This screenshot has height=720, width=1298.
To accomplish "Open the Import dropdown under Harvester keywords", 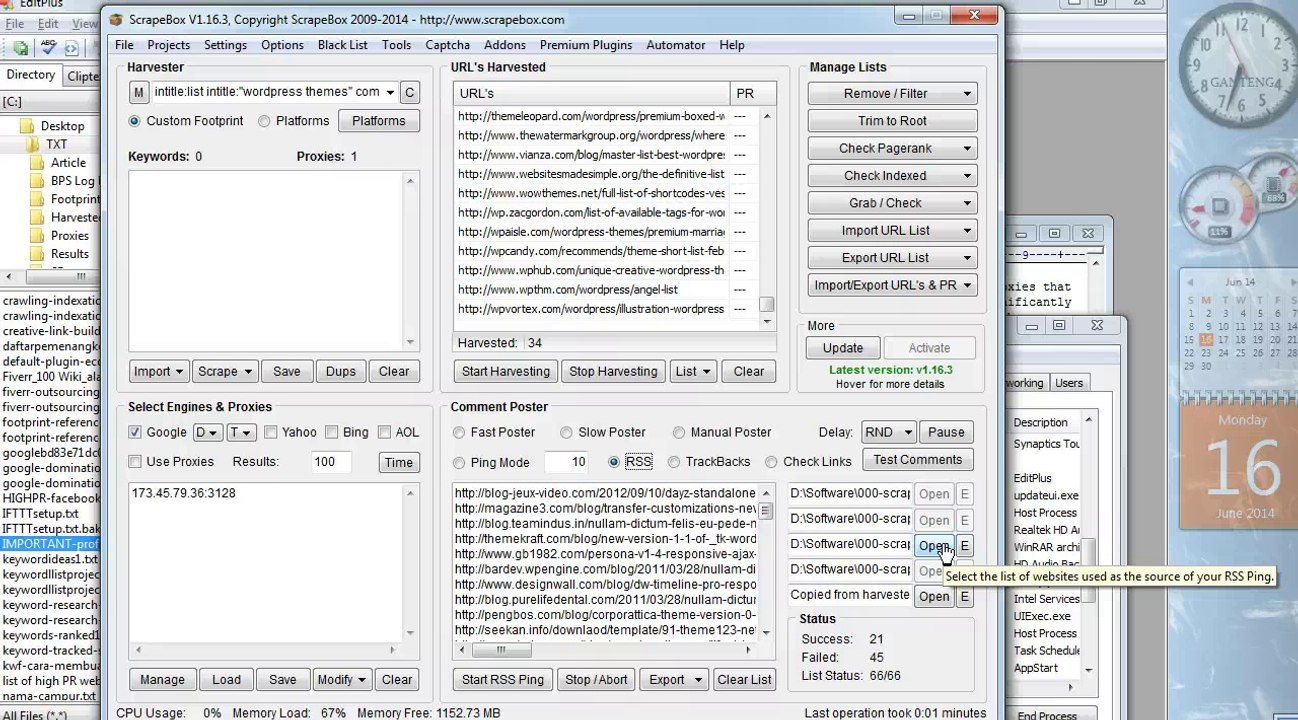I will coord(159,371).
